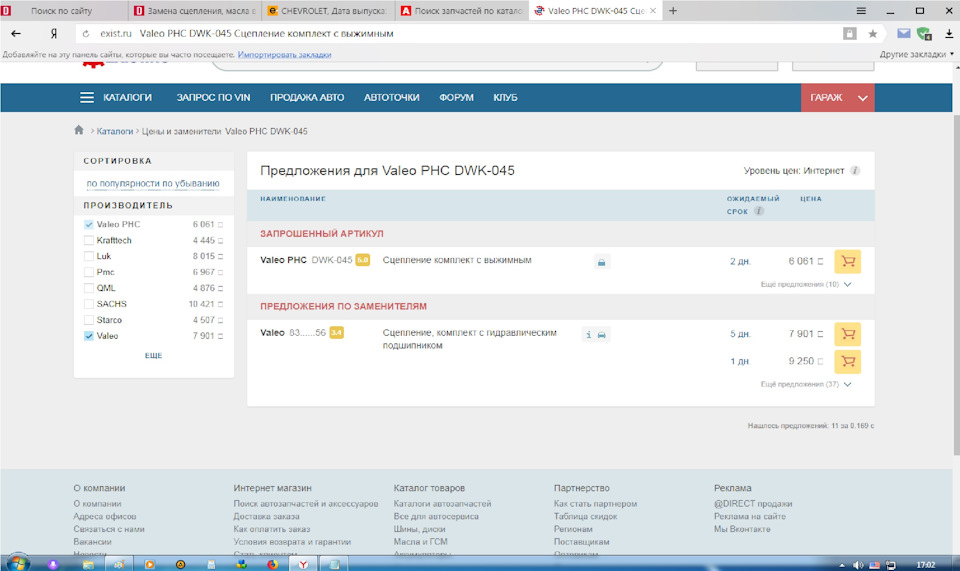
Task: Open the lock icon in address bar
Action: click(849, 34)
